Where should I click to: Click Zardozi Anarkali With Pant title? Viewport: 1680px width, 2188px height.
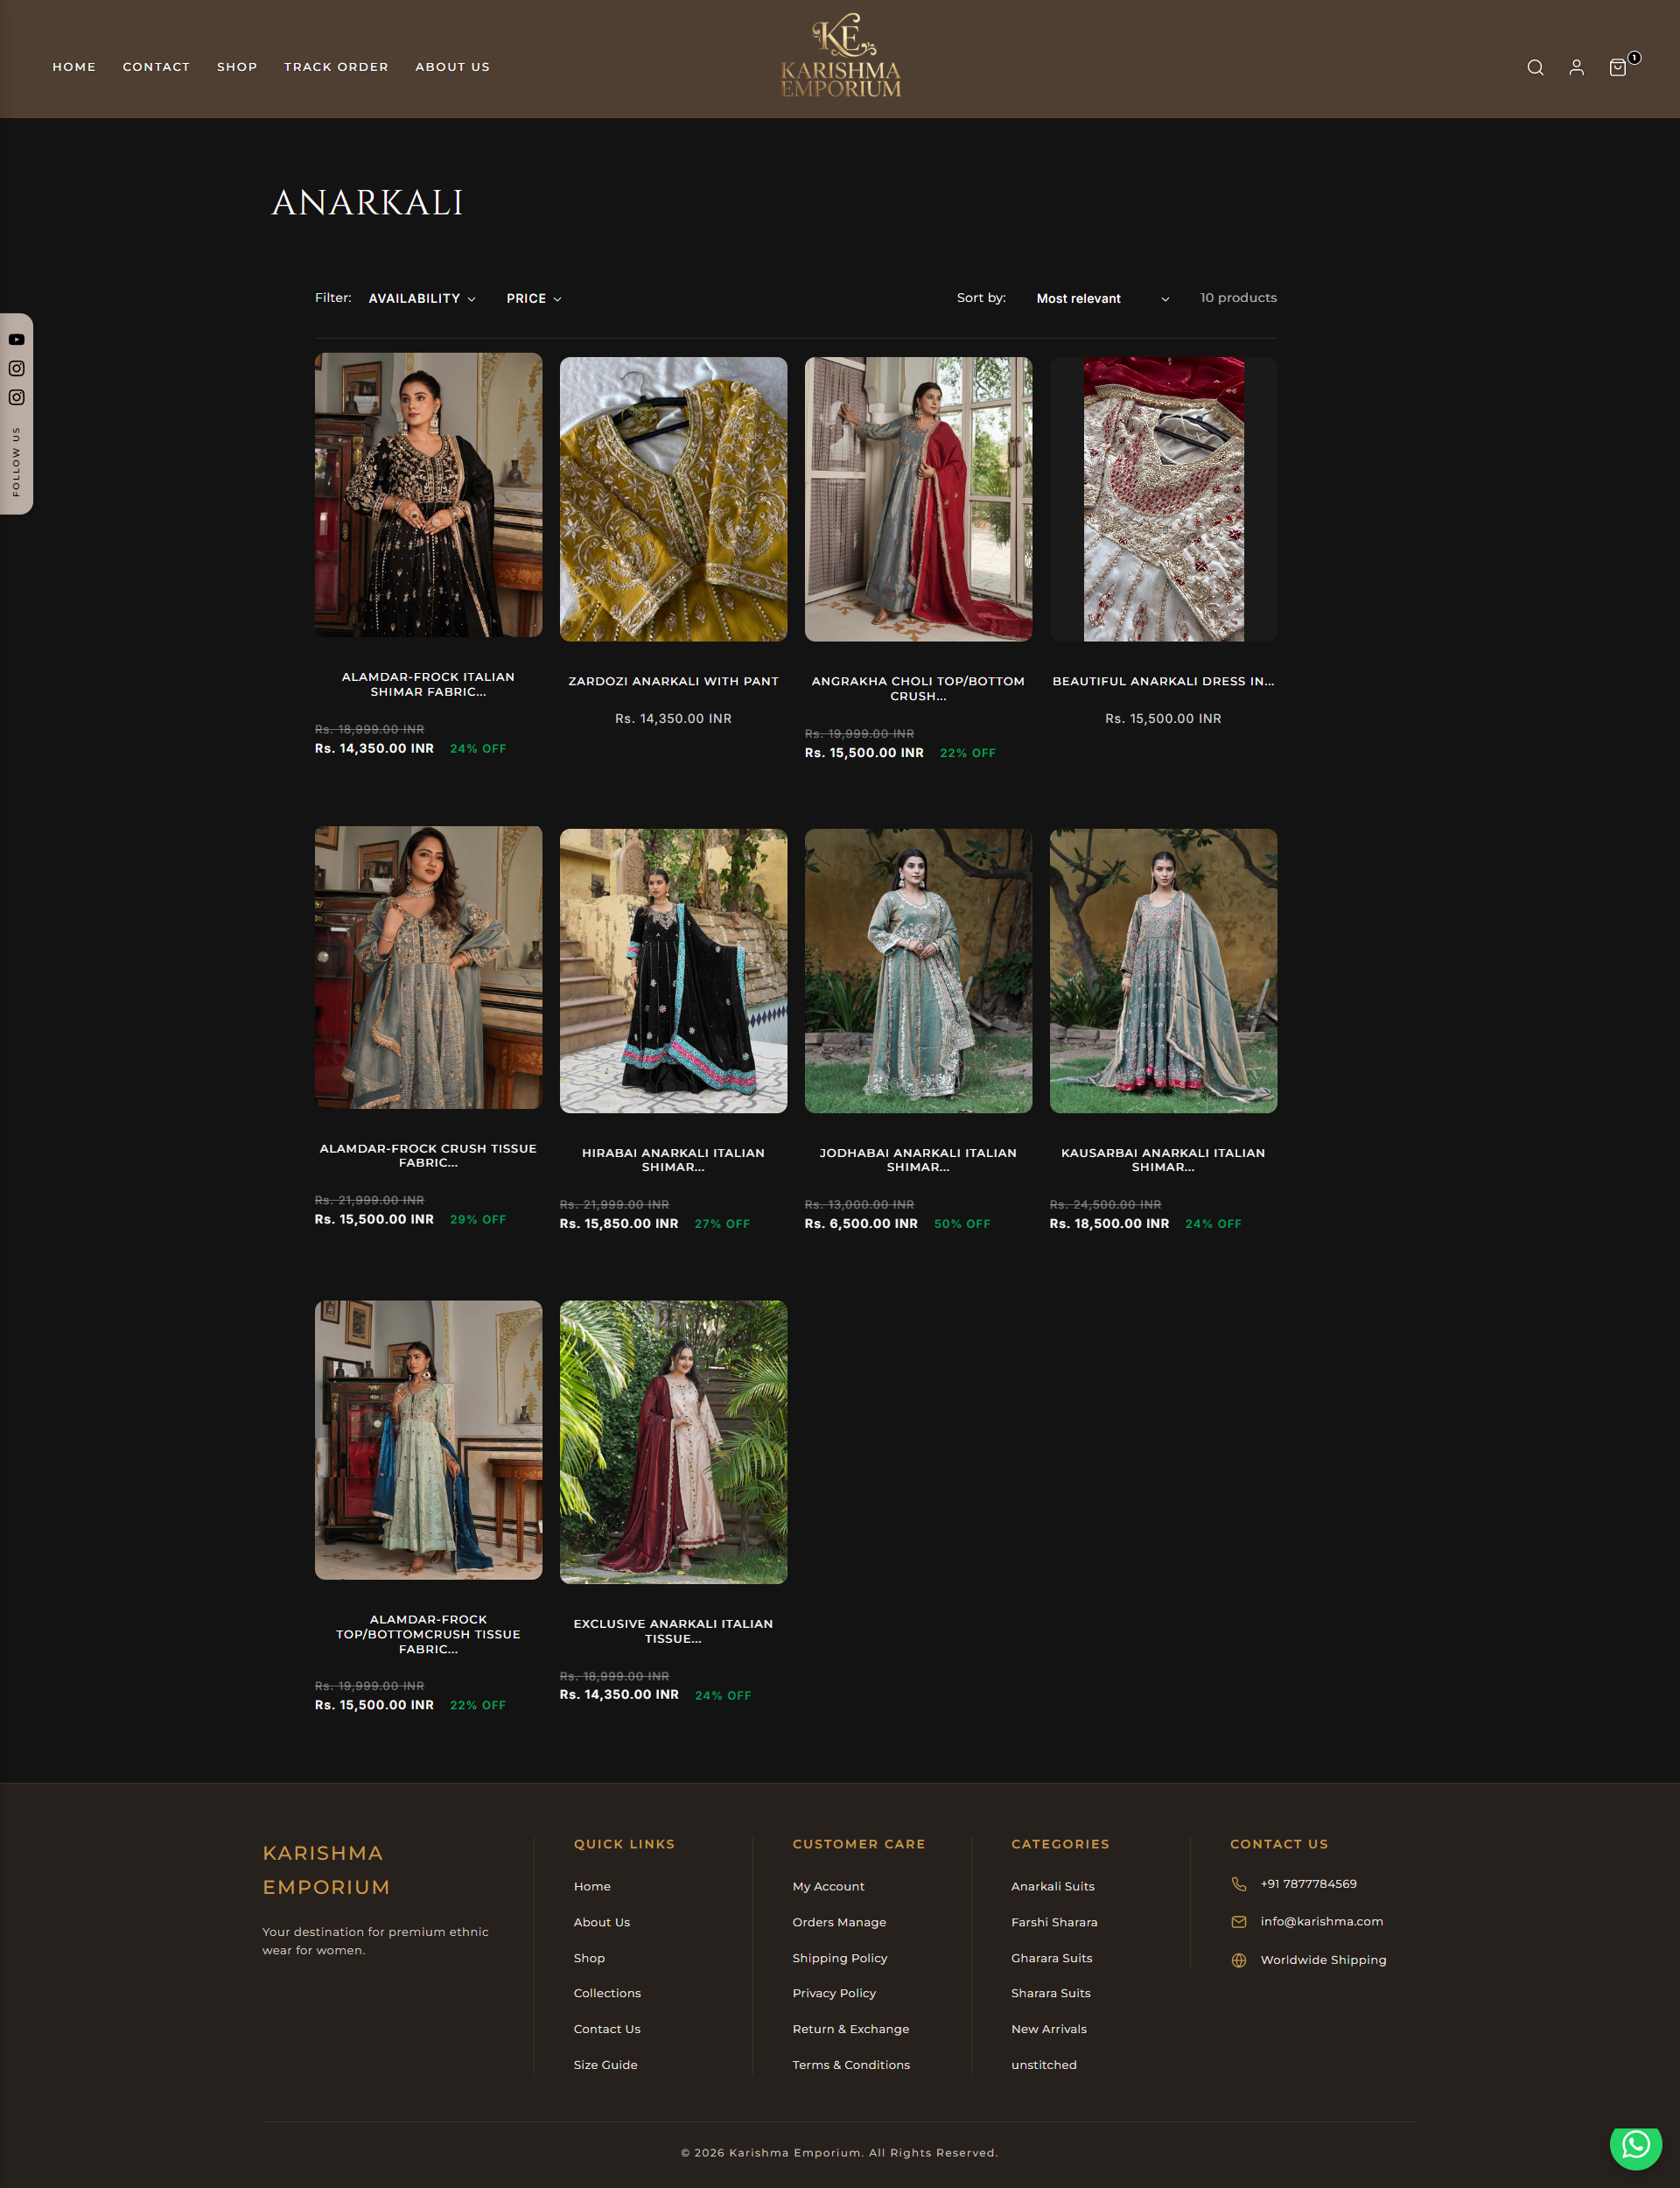[673, 681]
